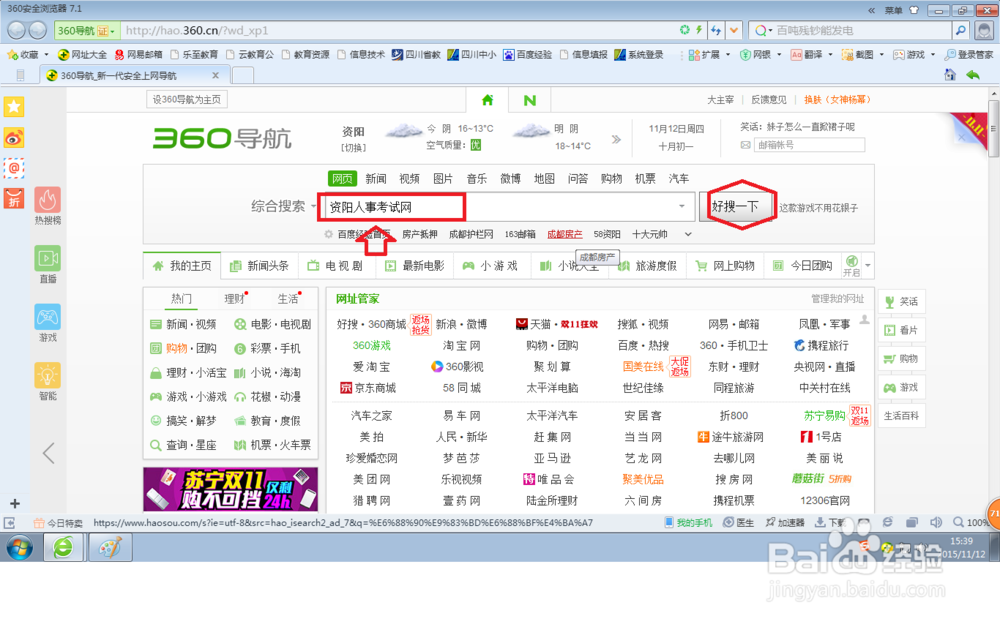Viewport: 1000px width, 624px height.
Task: Click the 好搜一下 search button
Action: tap(735, 206)
